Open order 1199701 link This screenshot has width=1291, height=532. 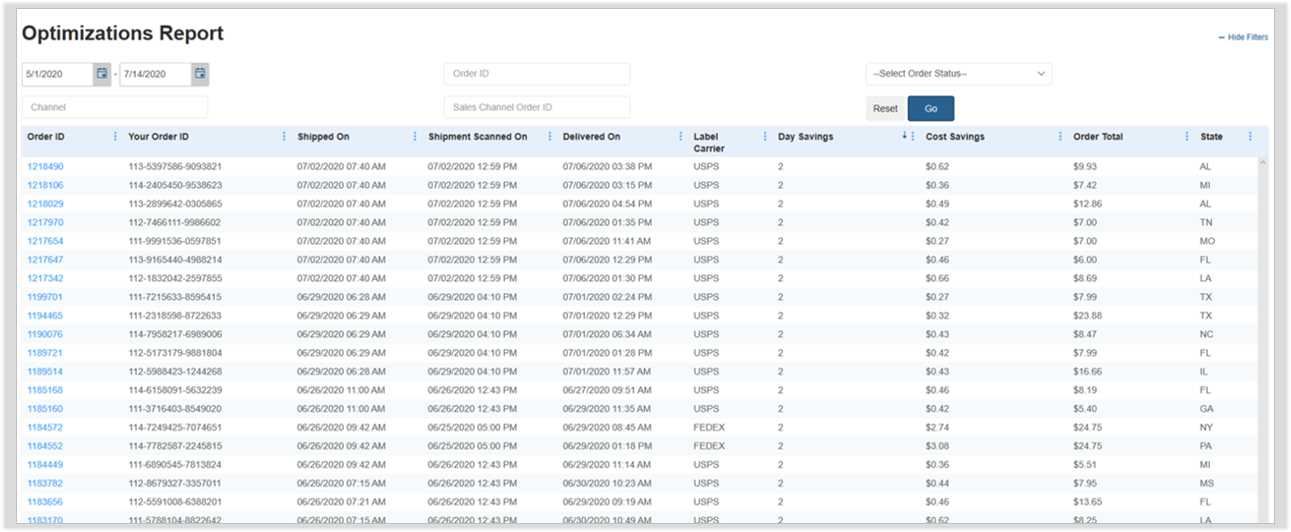click(x=45, y=297)
